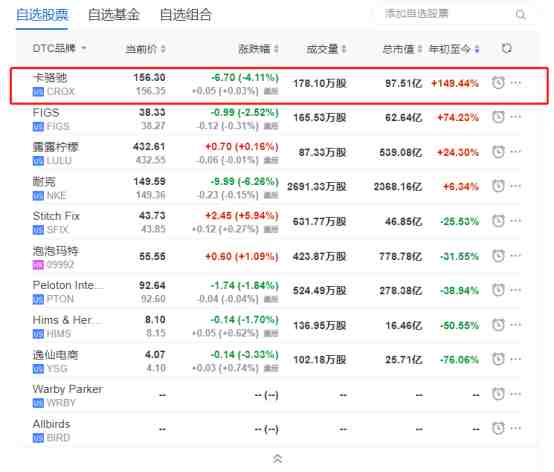Image resolution: width=554 pixels, height=472 pixels.
Task: Sort by 当前价 column arrows
Action: tap(163, 49)
